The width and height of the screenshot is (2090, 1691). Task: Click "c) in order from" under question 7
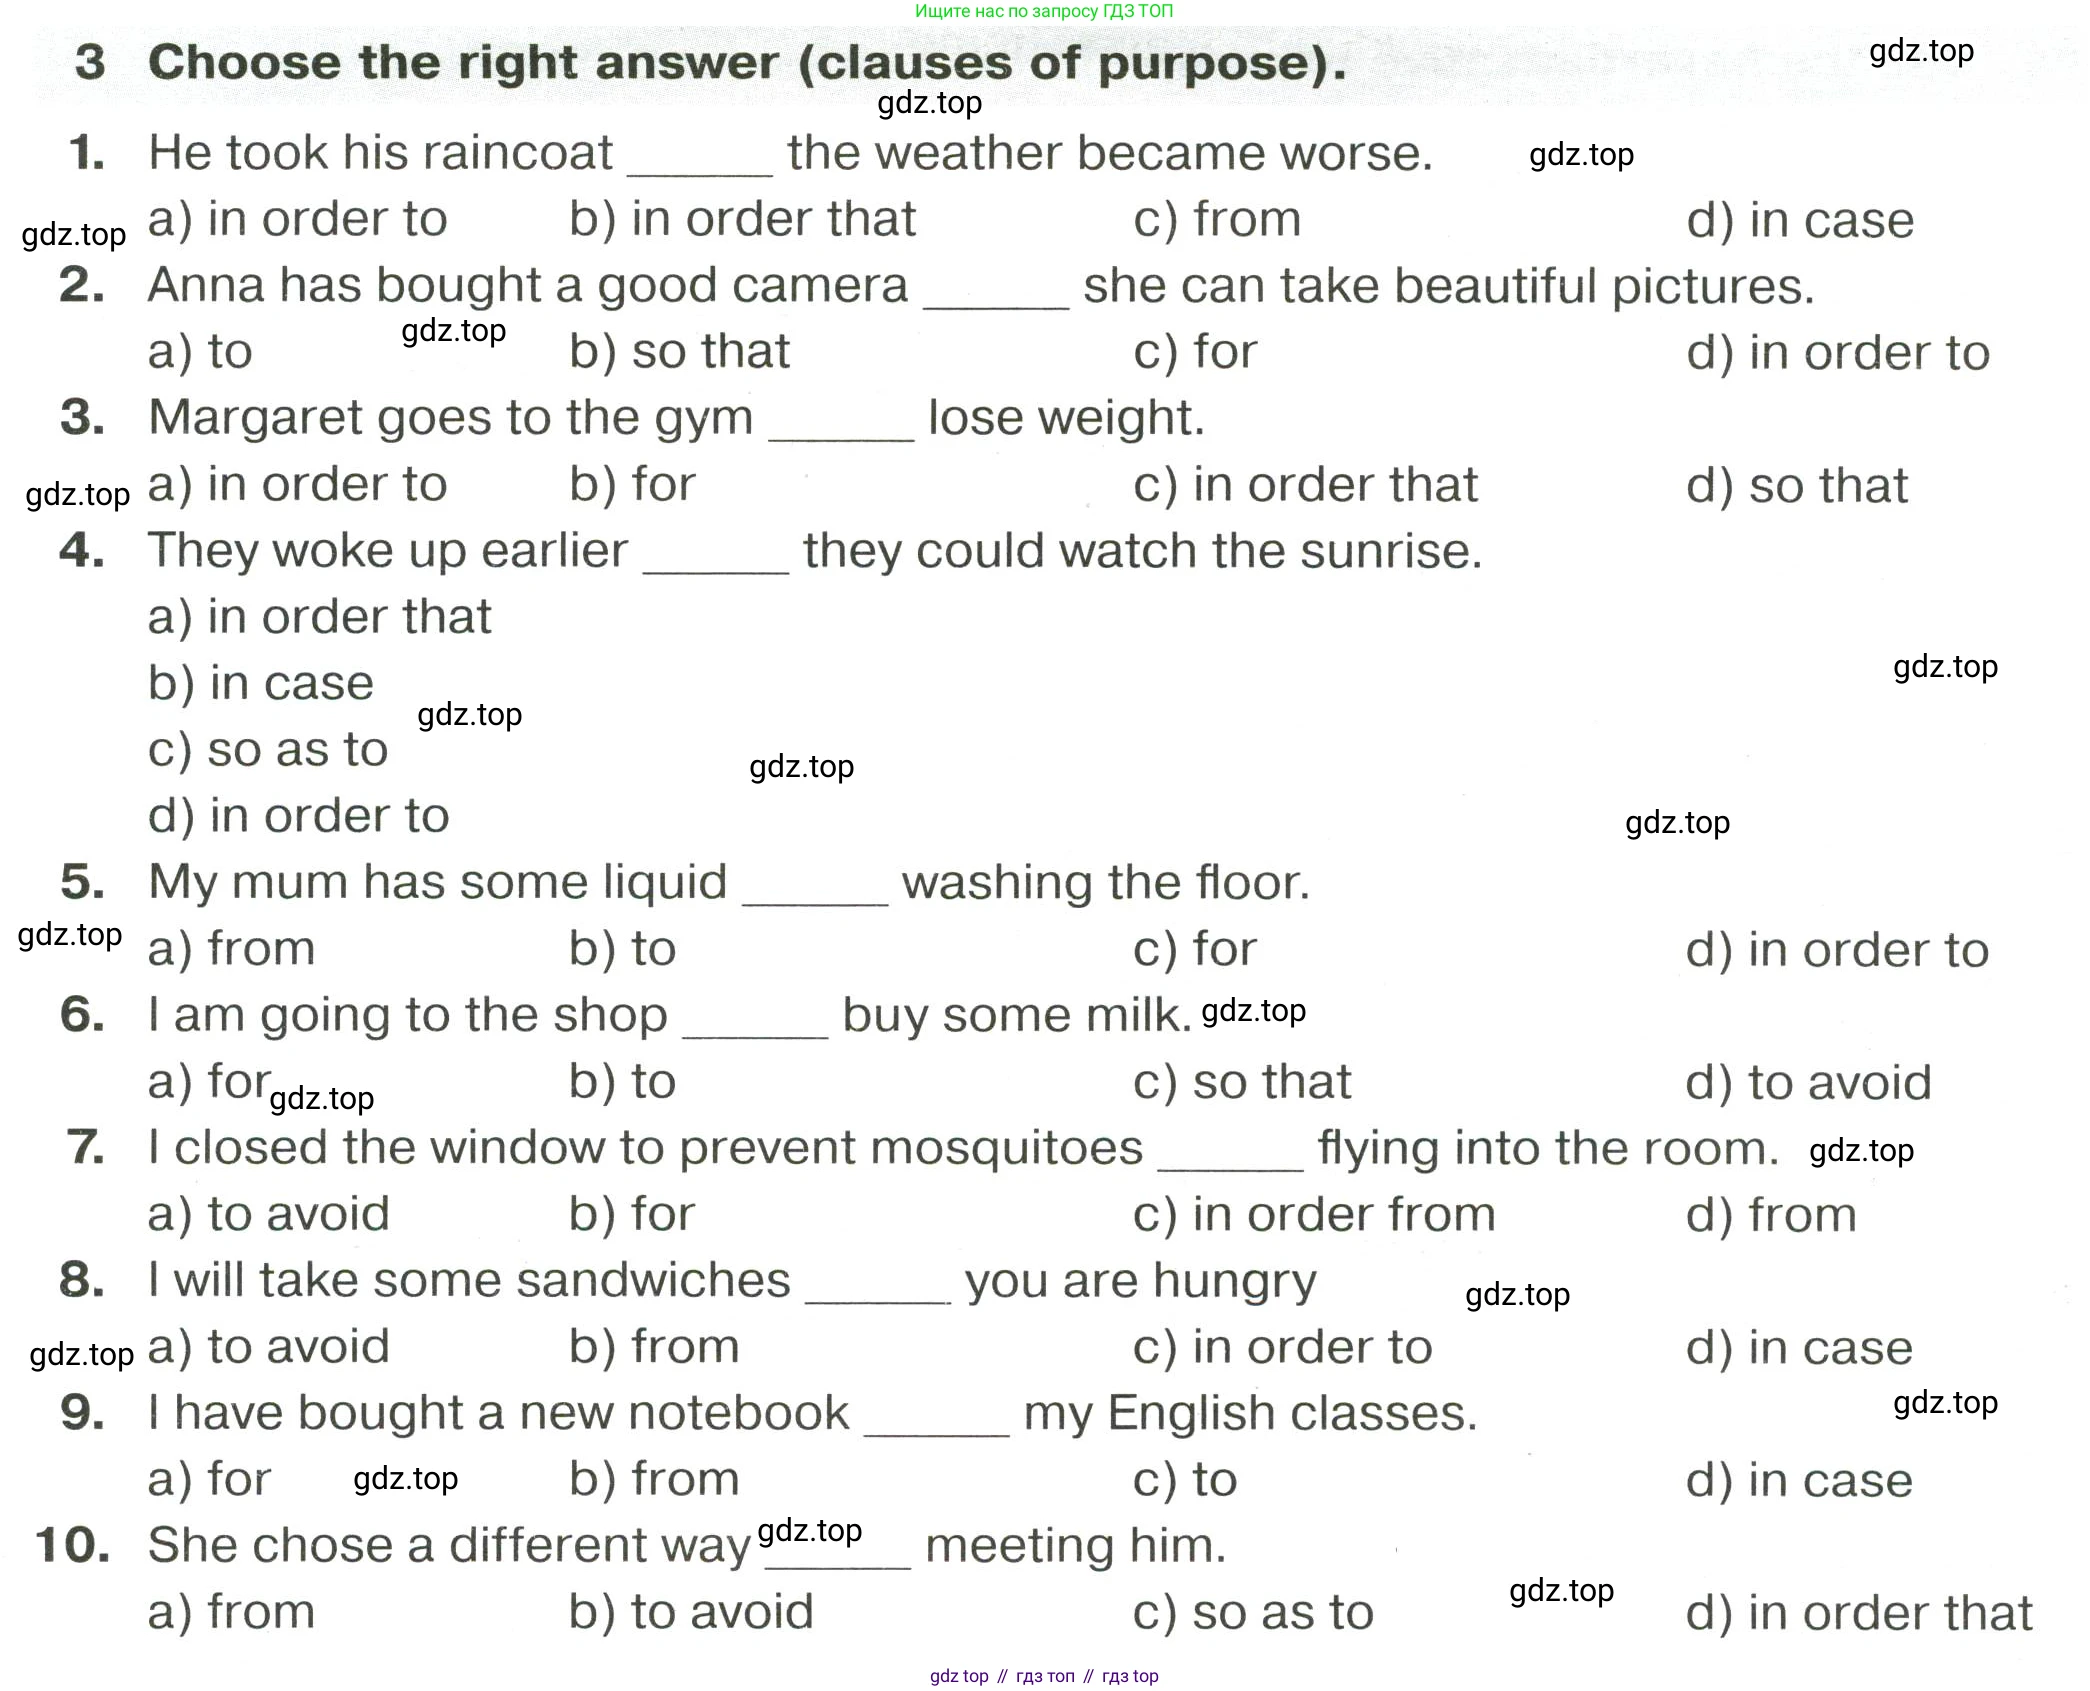point(1313,1215)
